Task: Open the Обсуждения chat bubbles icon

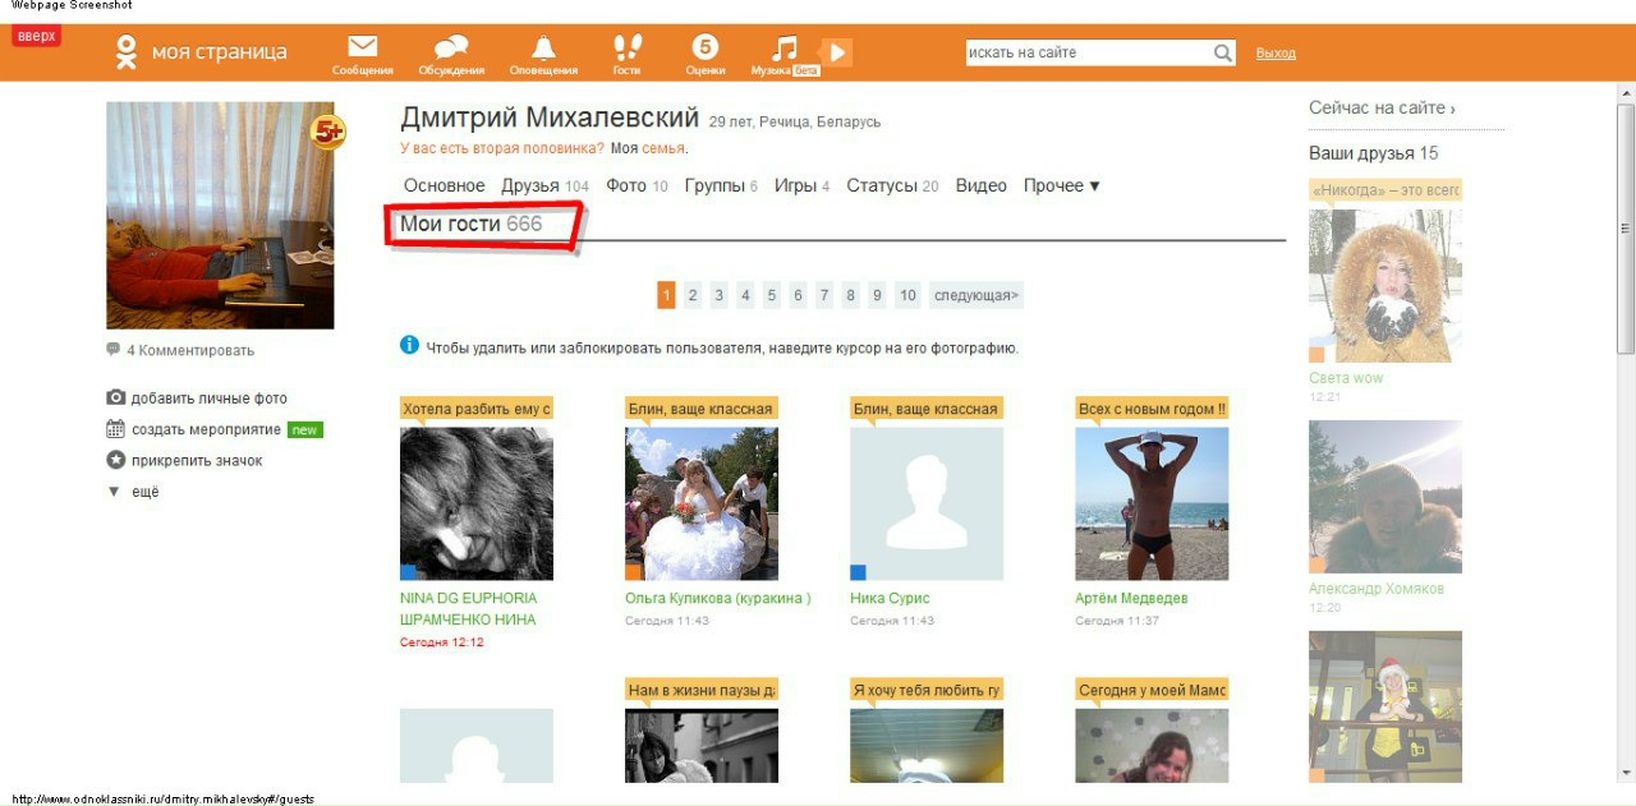Action: (451, 47)
